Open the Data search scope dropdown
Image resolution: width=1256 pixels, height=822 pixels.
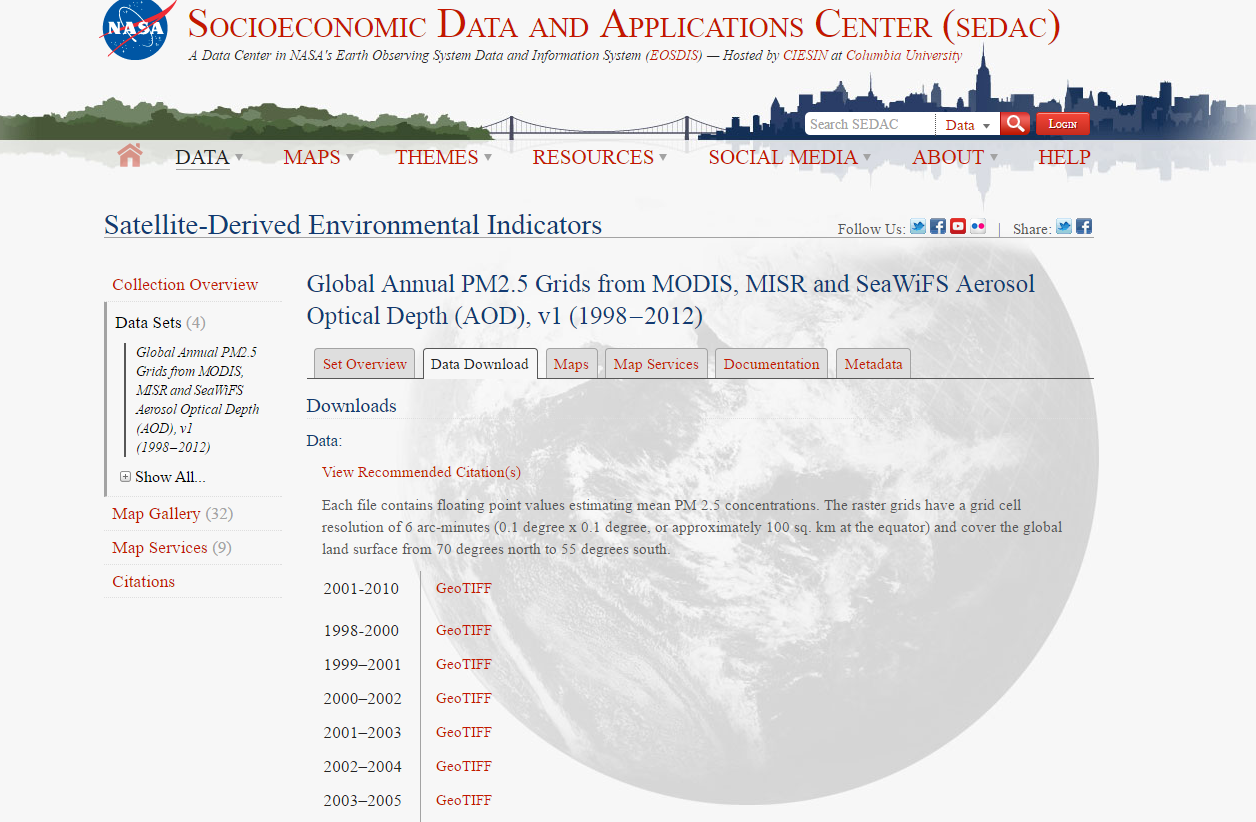coord(967,124)
